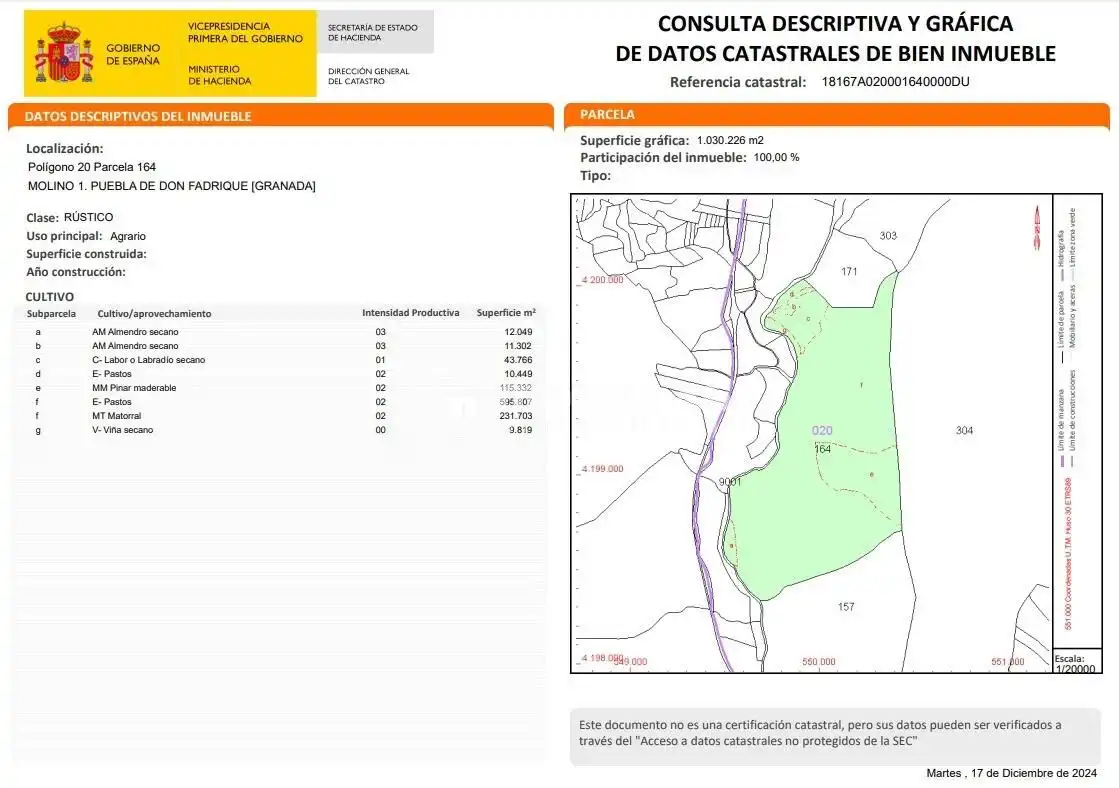1119x788 pixels.
Task: Click the 'Escala: 1/20000' box
Action: click(1078, 663)
